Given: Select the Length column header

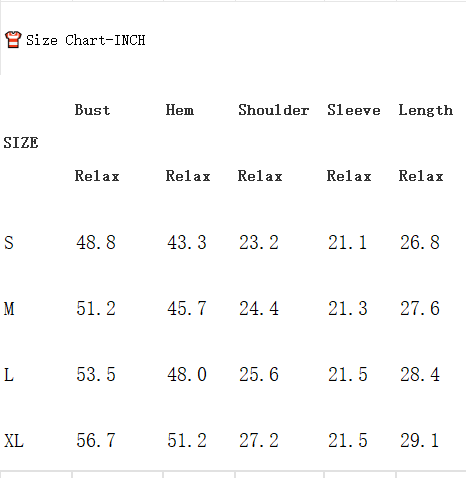Looking at the screenshot, I should 426,111.
